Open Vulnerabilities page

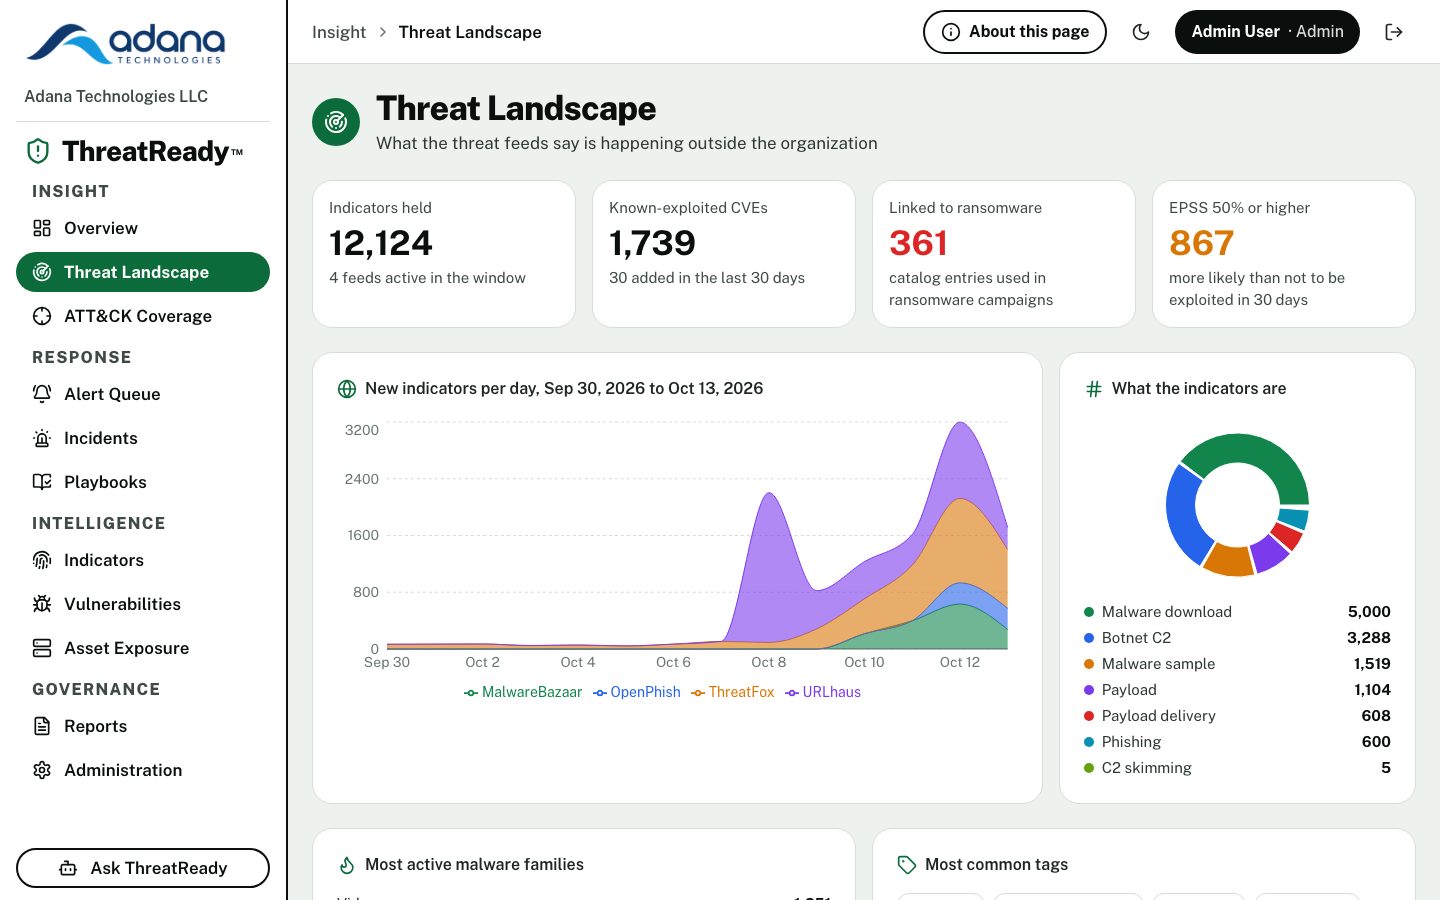point(143,604)
